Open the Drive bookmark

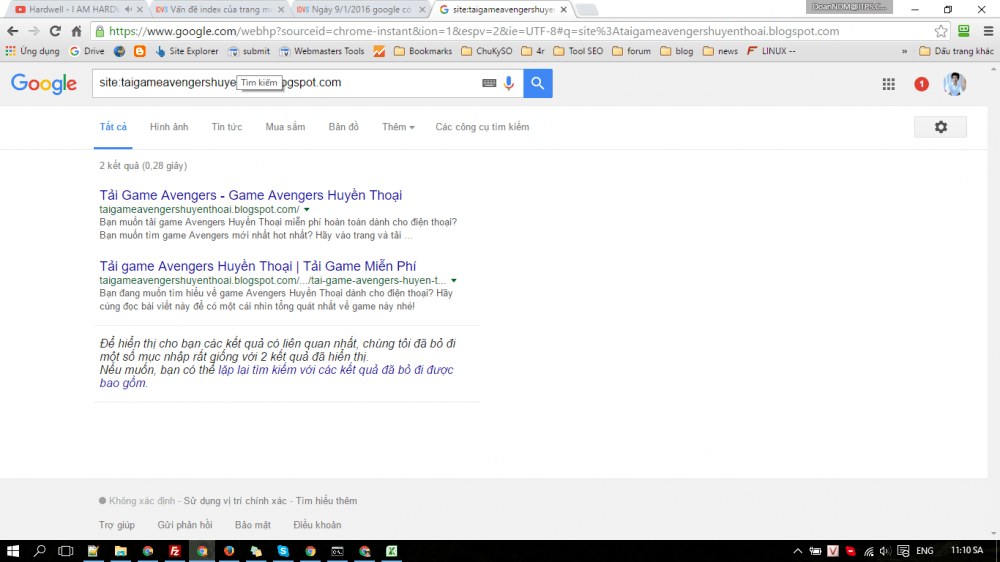pyautogui.click(x=87, y=51)
